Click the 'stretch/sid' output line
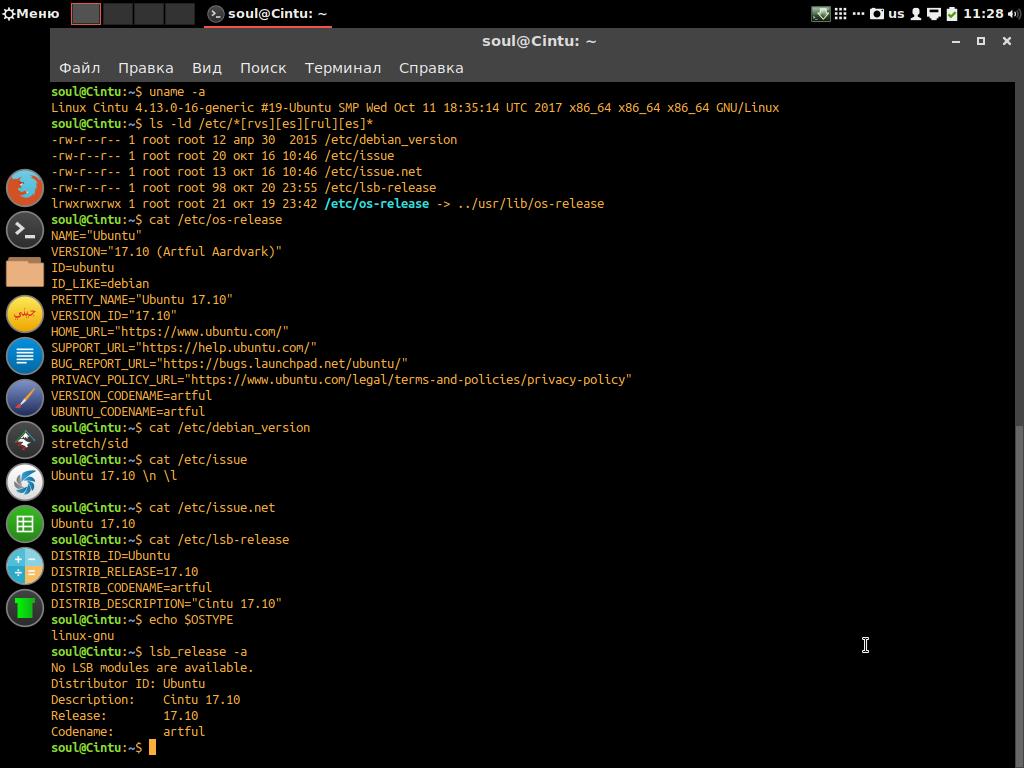The width and height of the screenshot is (1024, 768). [x=89, y=443]
